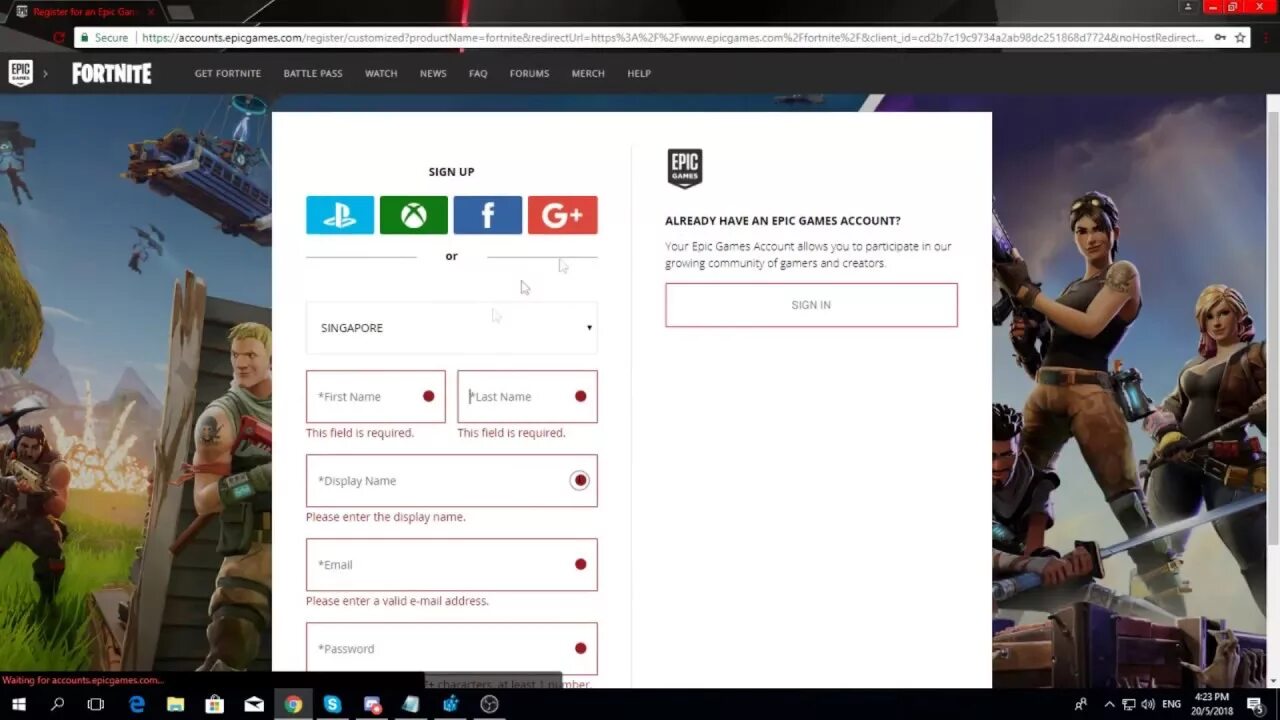Open the Action Center notifications icon
Image resolution: width=1280 pixels, height=720 pixels.
coord(1254,704)
